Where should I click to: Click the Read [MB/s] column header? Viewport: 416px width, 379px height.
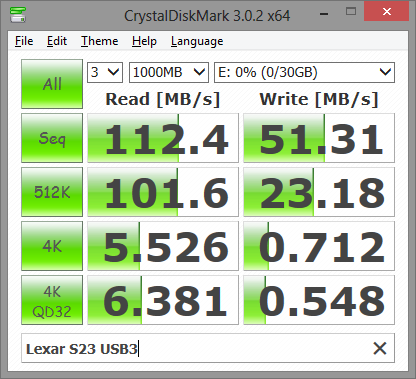(x=163, y=99)
